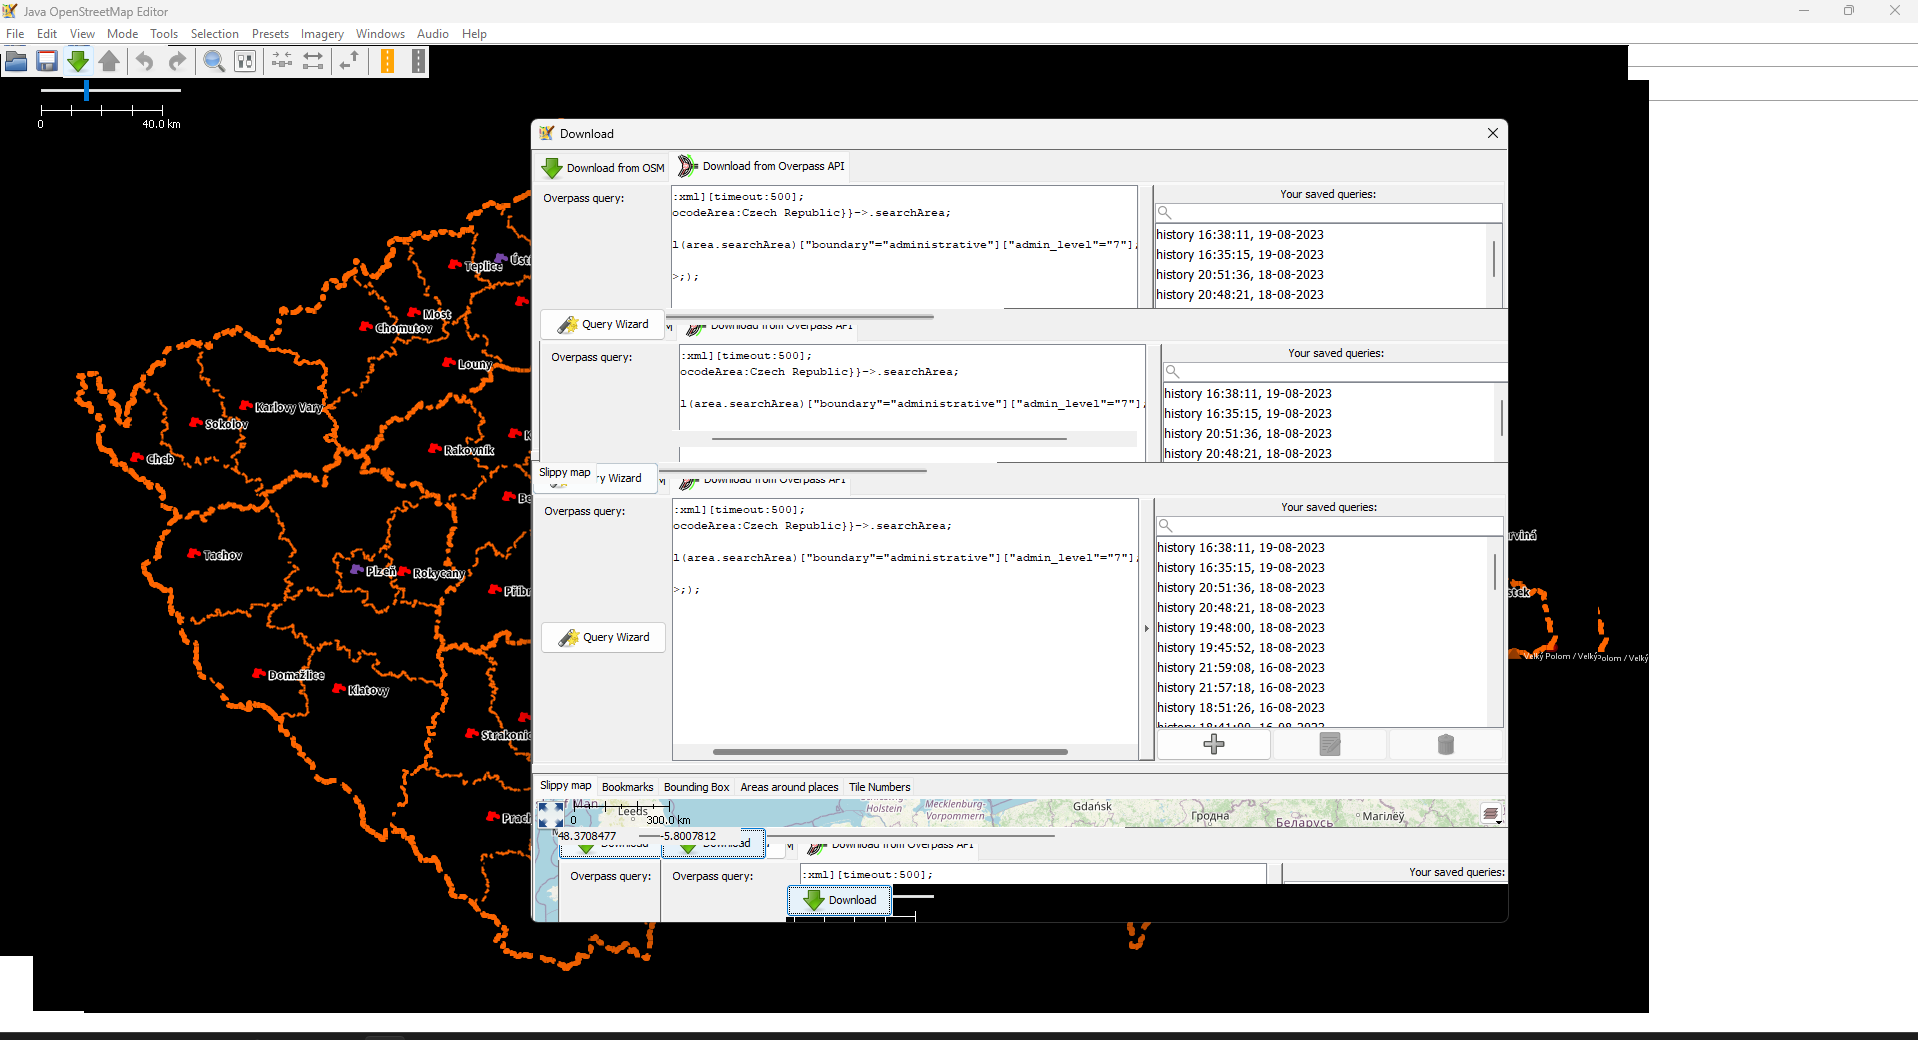Click the Open file folder icon
The image size is (1918, 1040).
[16, 61]
